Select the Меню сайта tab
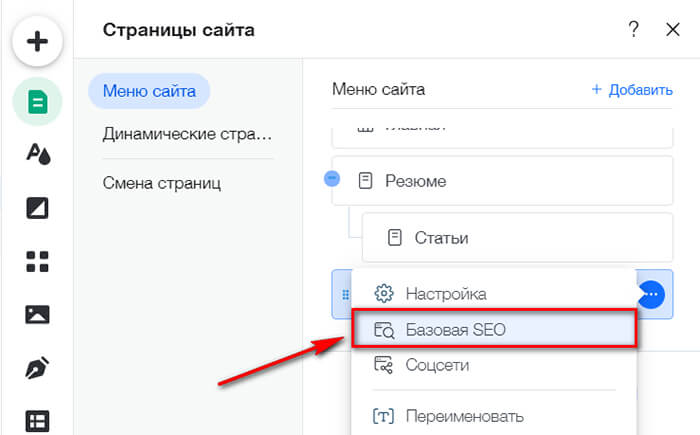Image resolution: width=700 pixels, height=435 pixels. pos(149,93)
